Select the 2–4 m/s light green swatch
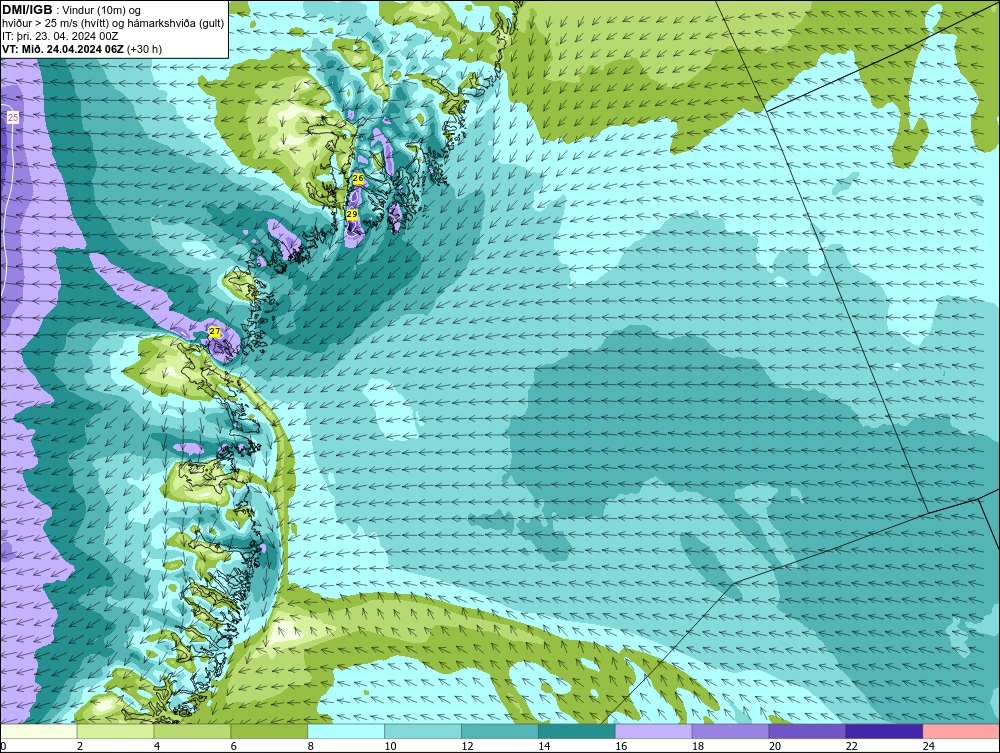Viewport: 1000px width, 753px height. pos(115,731)
